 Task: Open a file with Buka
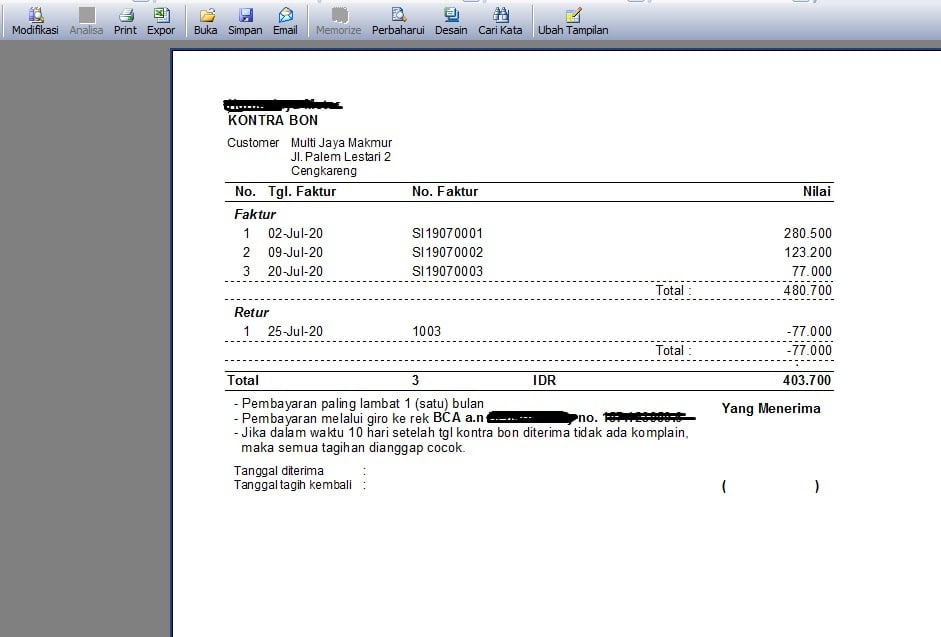pyautogui.click(x=206, y=21)
